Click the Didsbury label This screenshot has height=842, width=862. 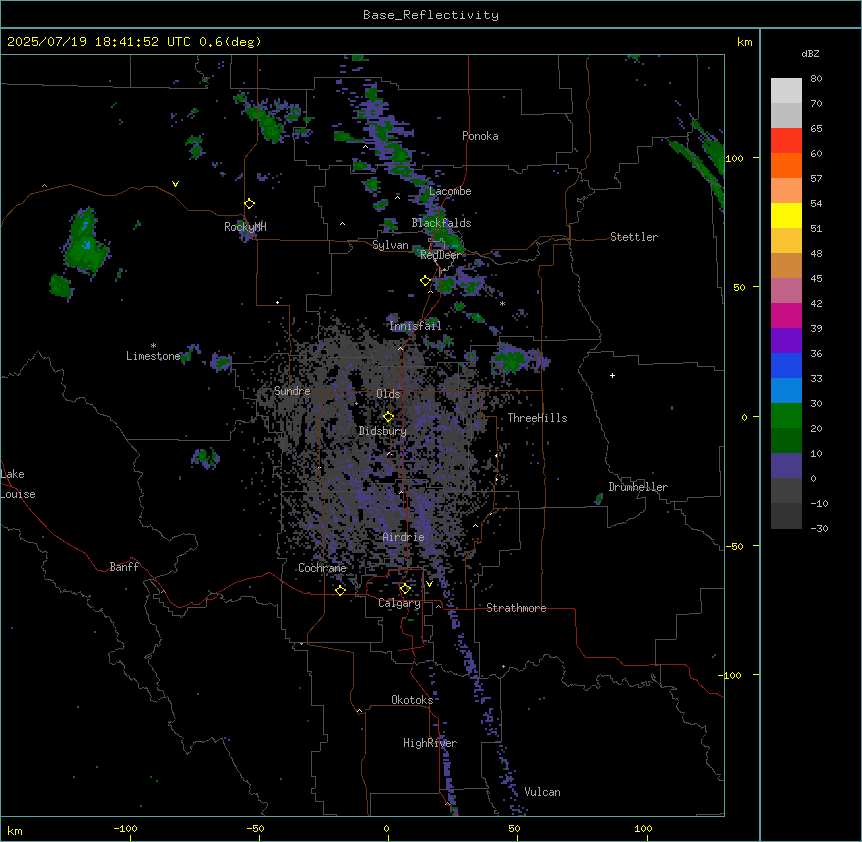[382, 431]
